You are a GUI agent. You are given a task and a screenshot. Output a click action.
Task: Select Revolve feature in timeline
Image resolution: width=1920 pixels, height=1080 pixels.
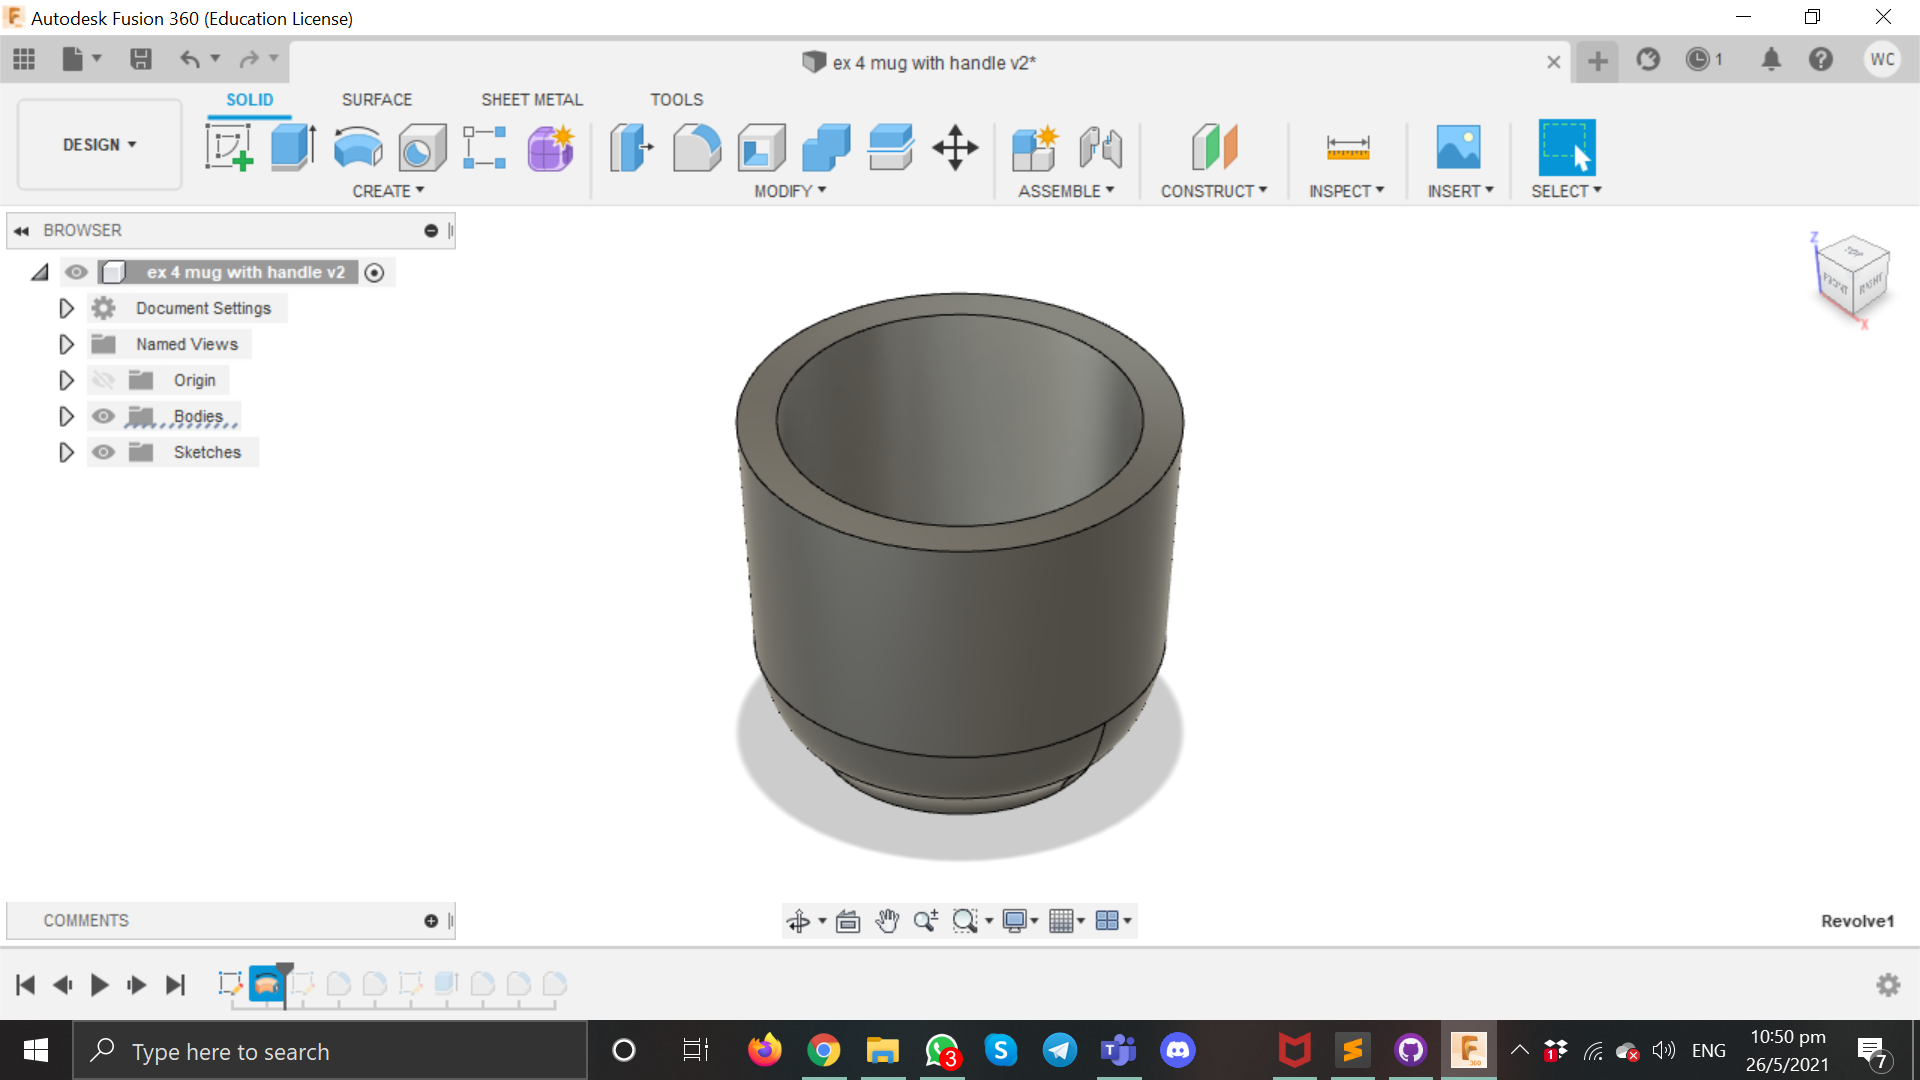click(x=266, y=985)
